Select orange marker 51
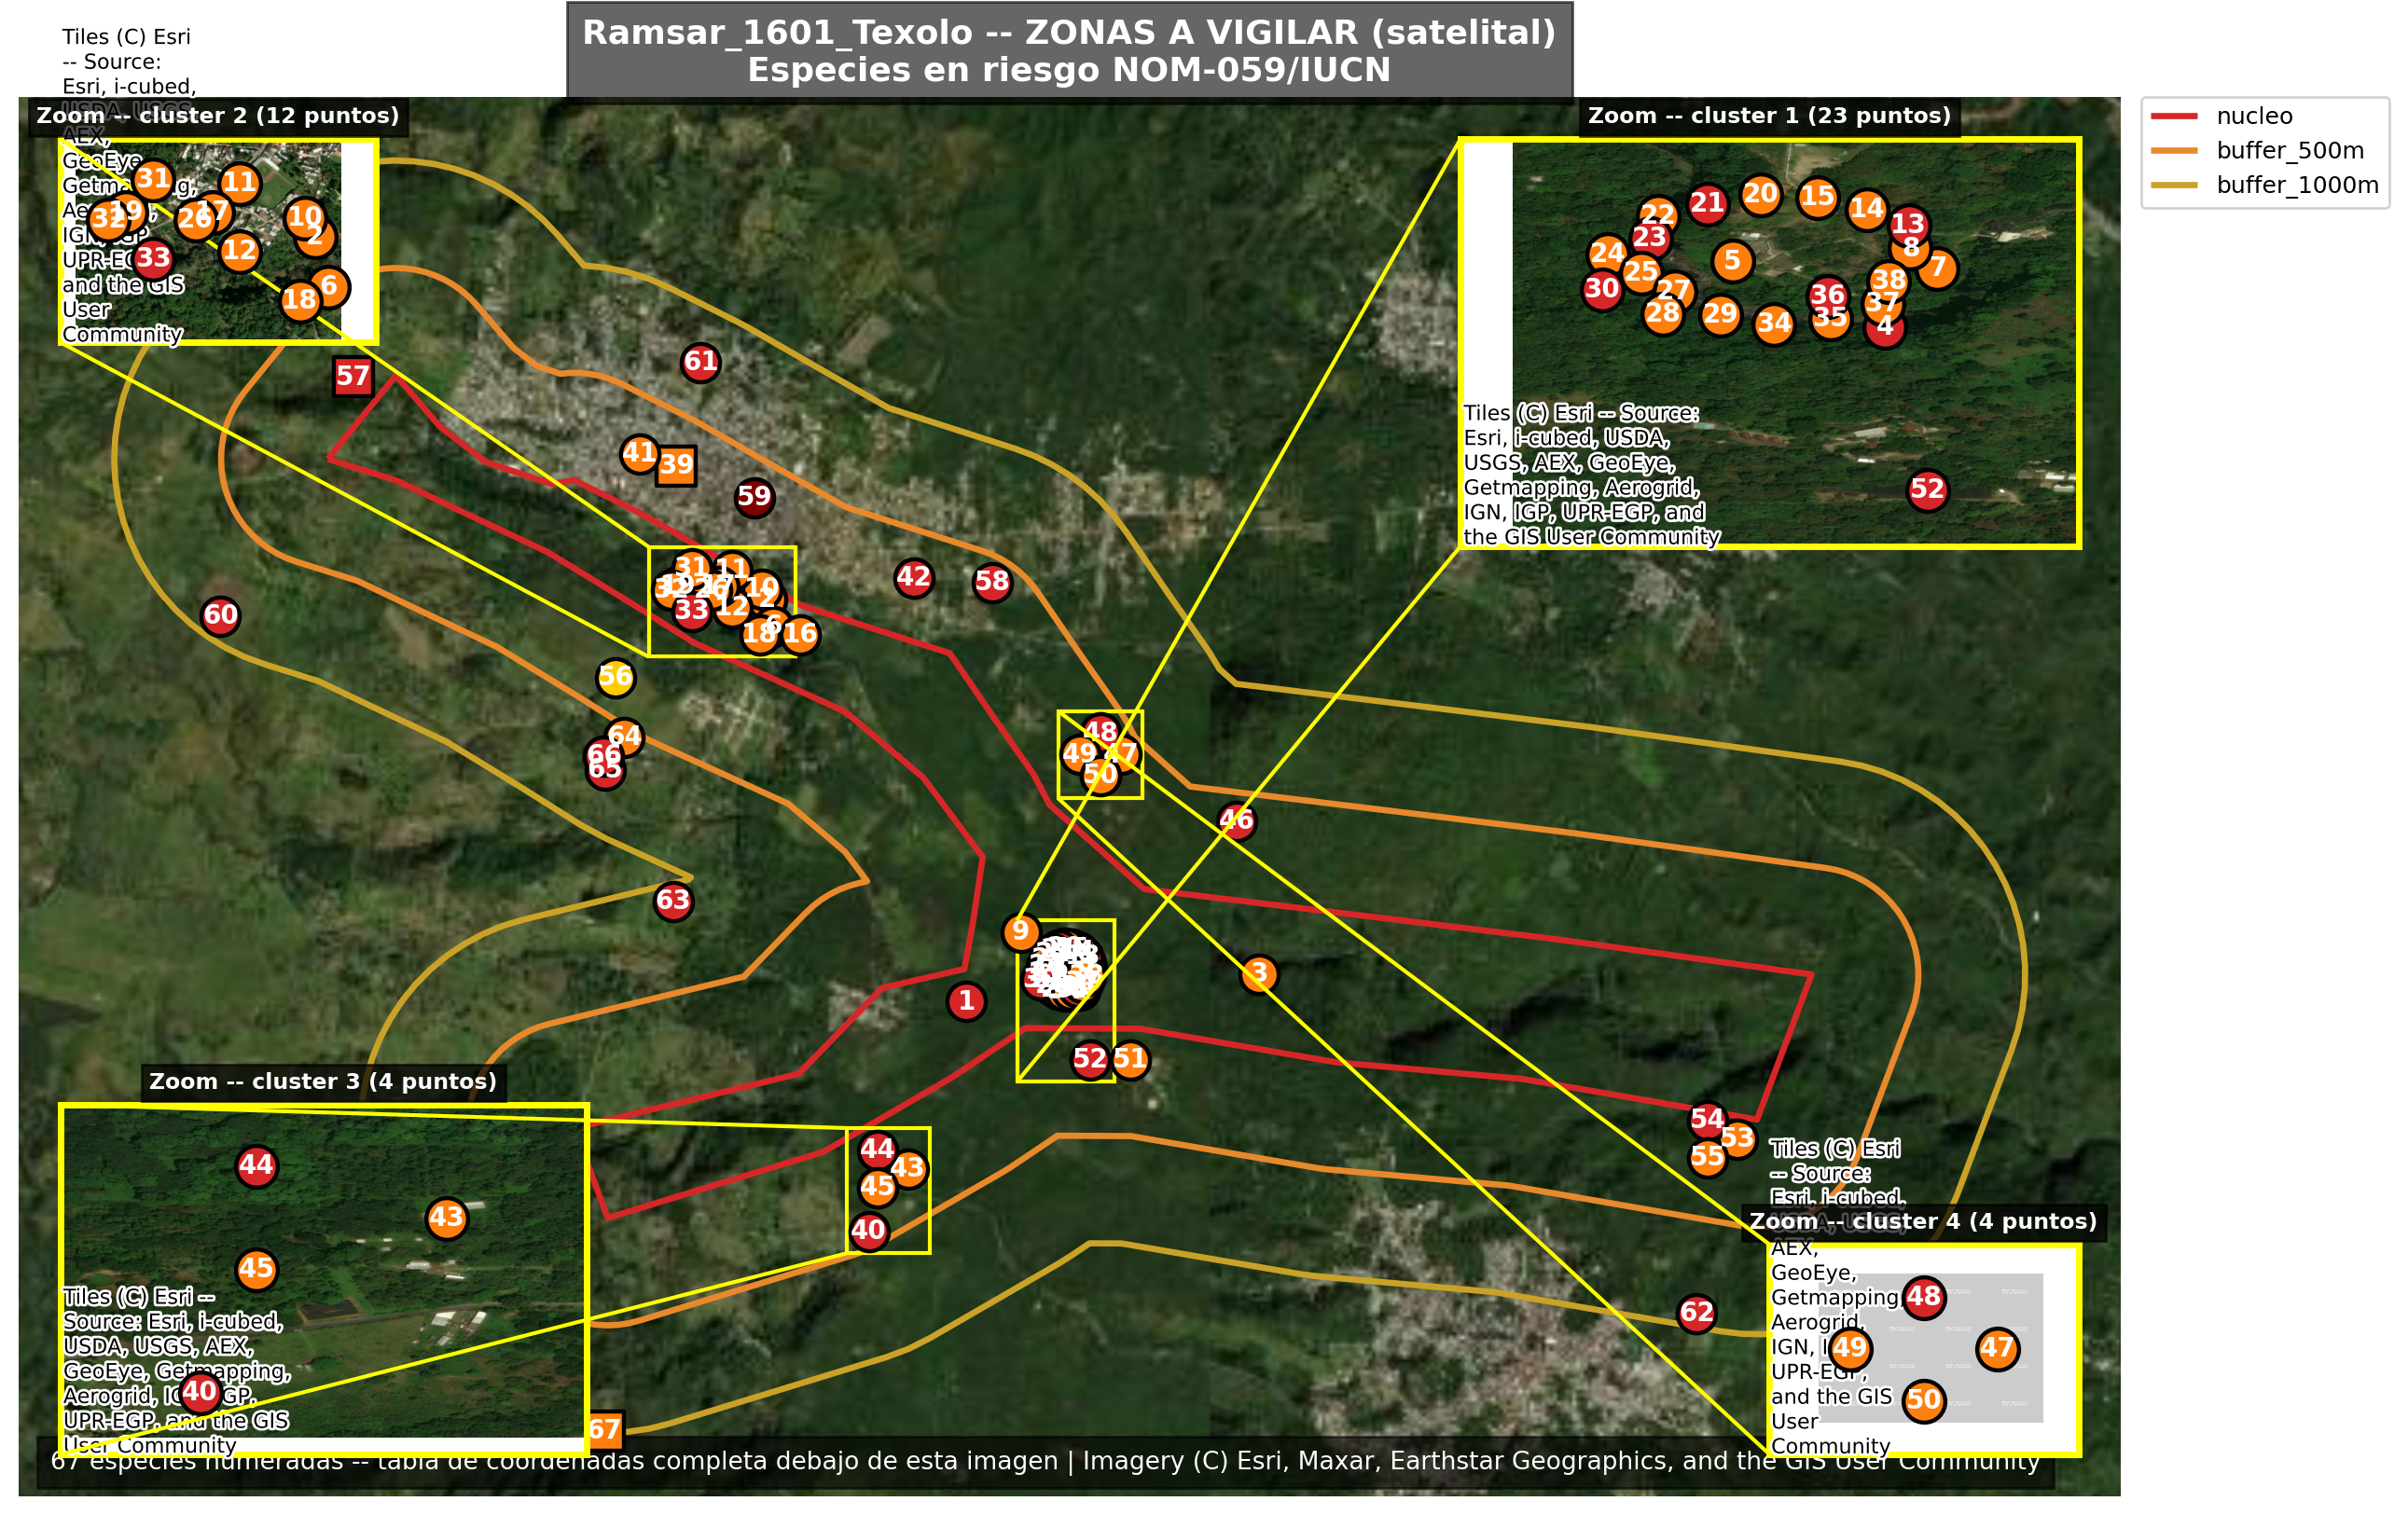The width and height of the screenshot is (2408, 1515). coord(1130,1060)
